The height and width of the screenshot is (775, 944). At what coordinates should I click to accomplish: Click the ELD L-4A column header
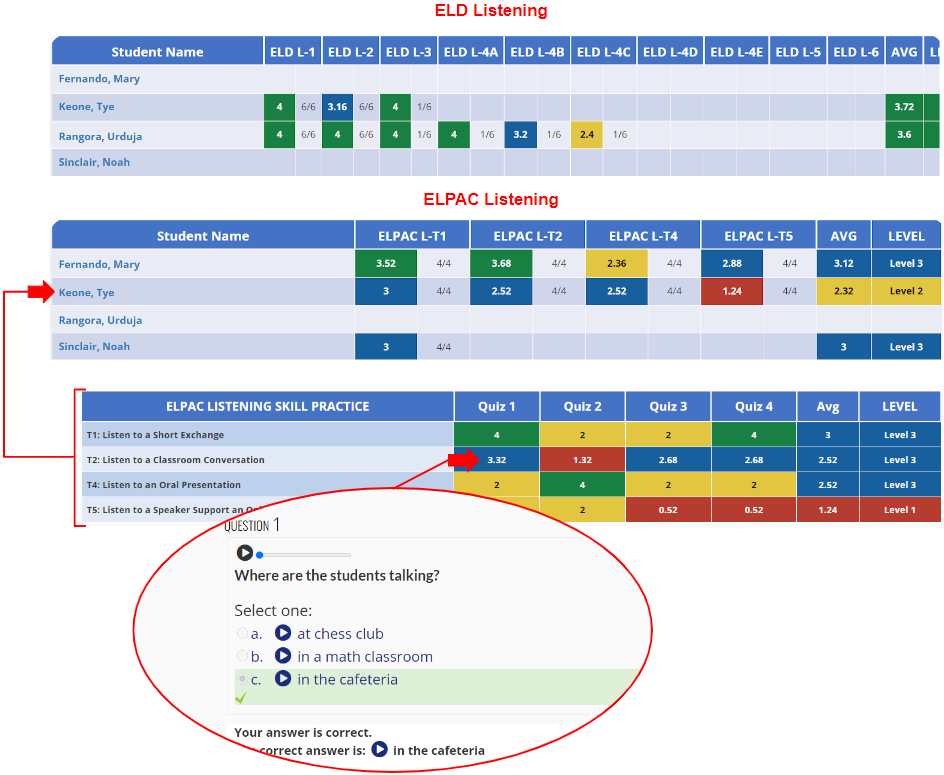click(x=471, y=52)
